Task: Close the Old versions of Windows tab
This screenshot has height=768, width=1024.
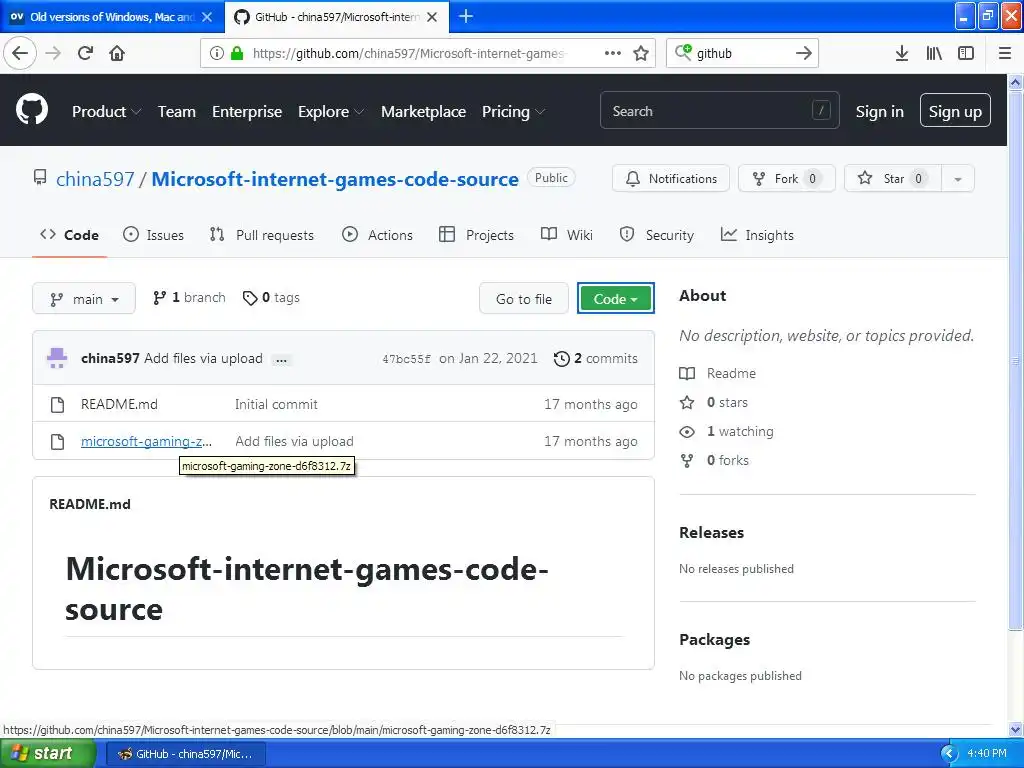Action: point(207,17)
